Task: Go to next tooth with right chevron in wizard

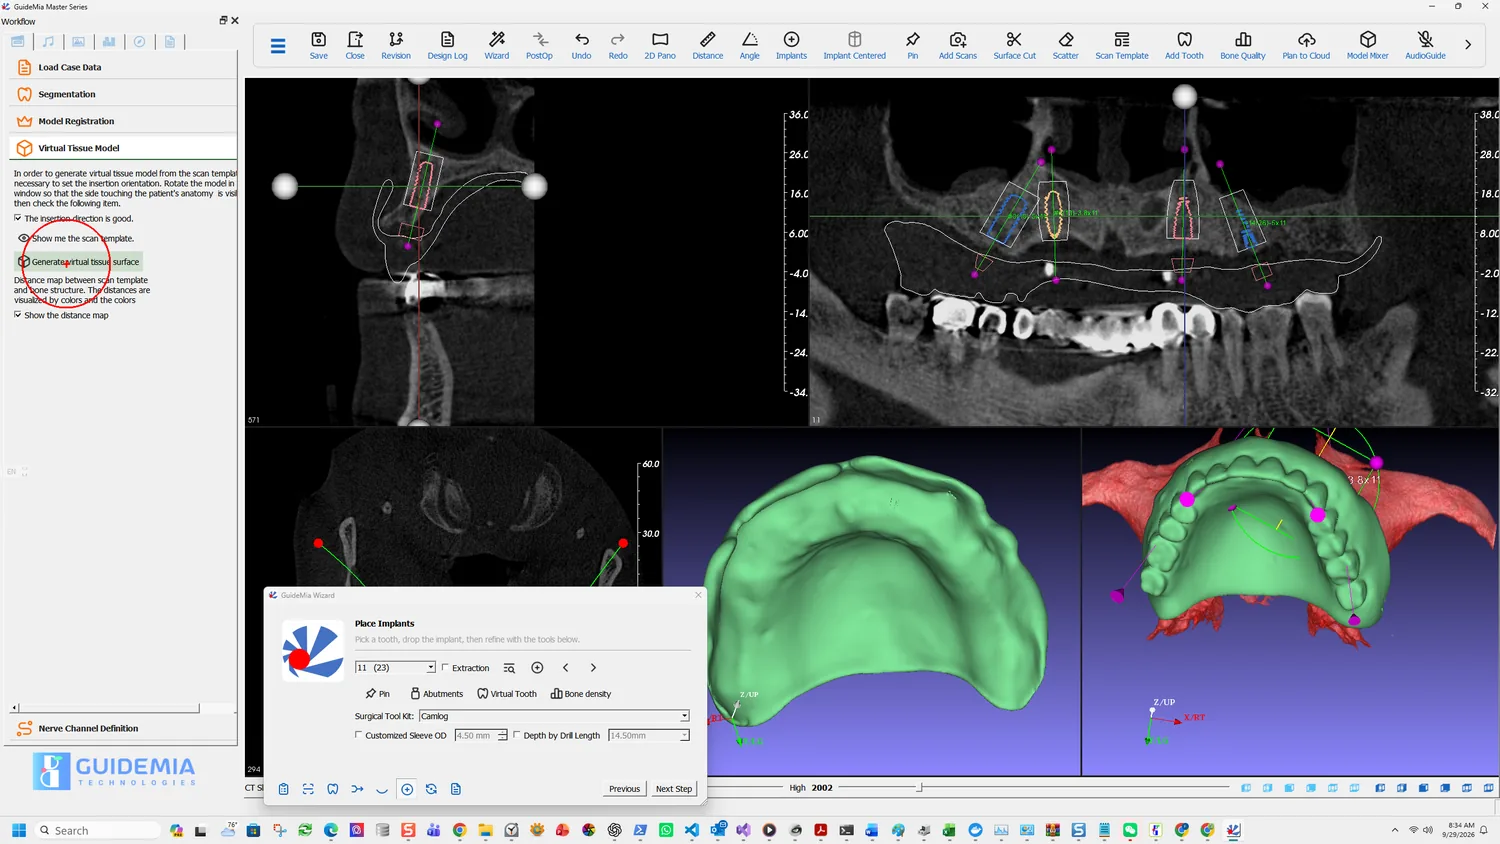Action: pos(593,668)
